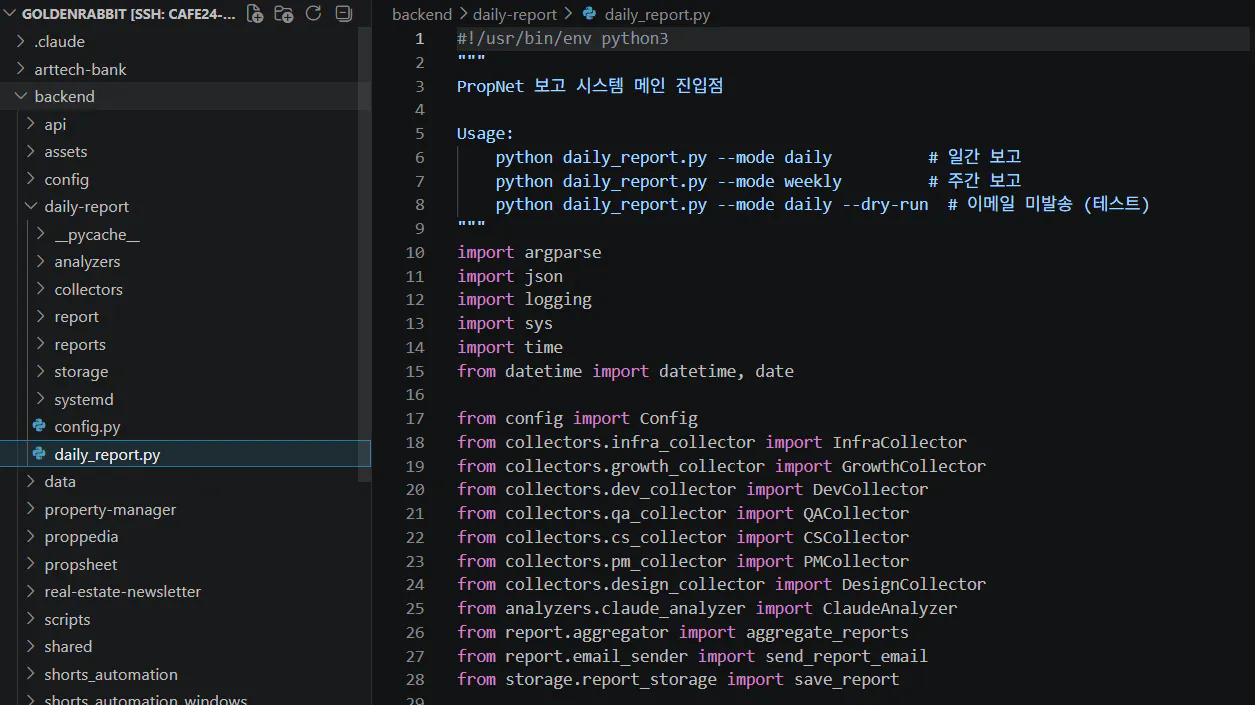Screen dimensions: 1255x705
Task: Expand the storage folder
Action: 41,371
